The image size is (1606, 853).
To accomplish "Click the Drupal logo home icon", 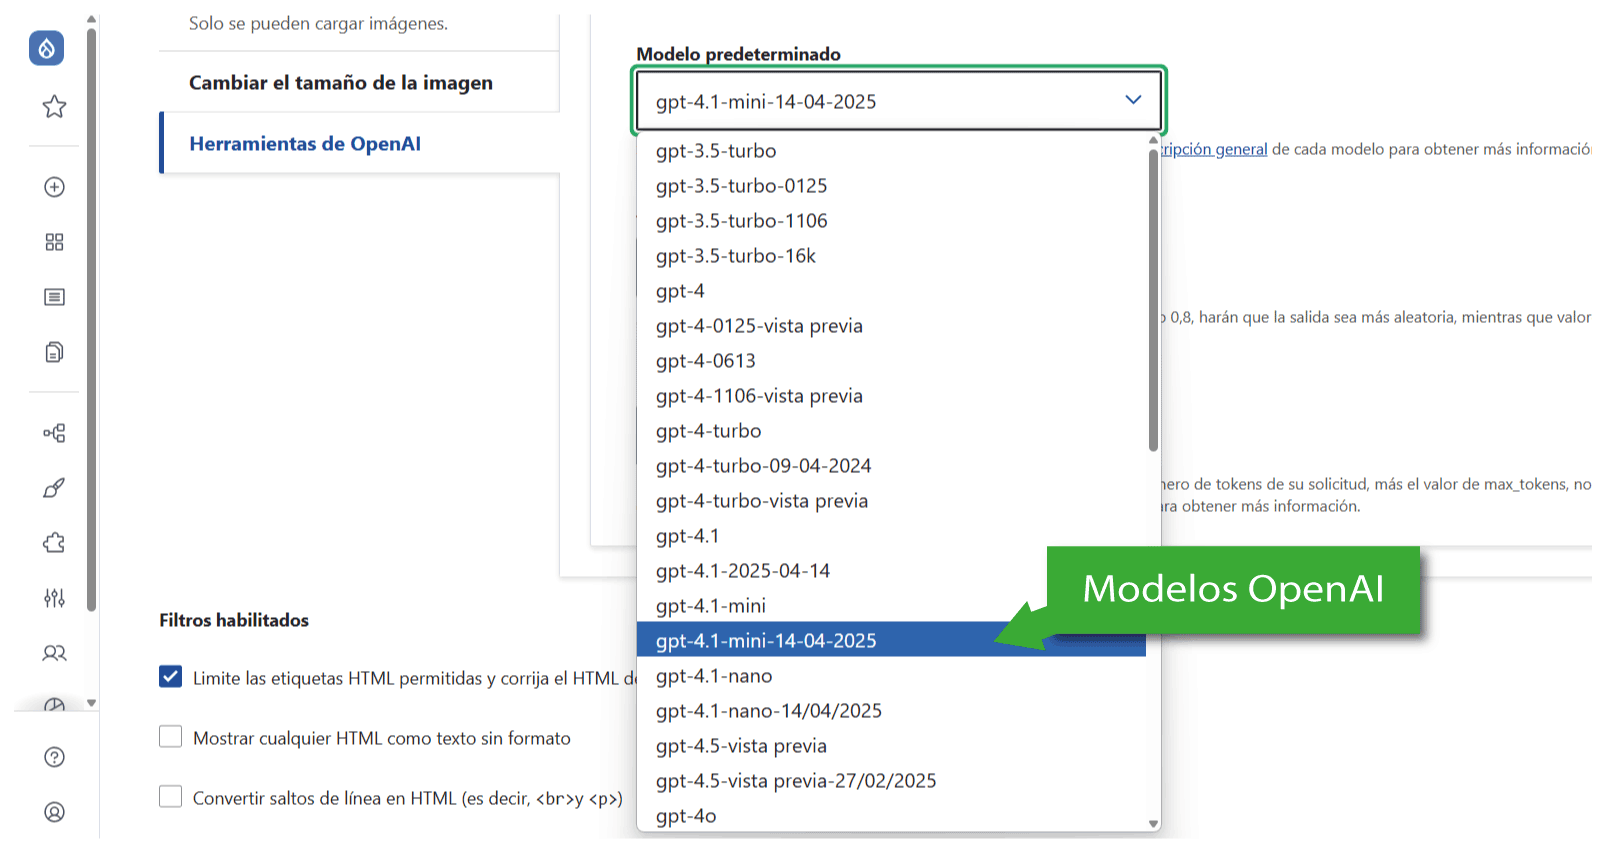I will point(47,48).
